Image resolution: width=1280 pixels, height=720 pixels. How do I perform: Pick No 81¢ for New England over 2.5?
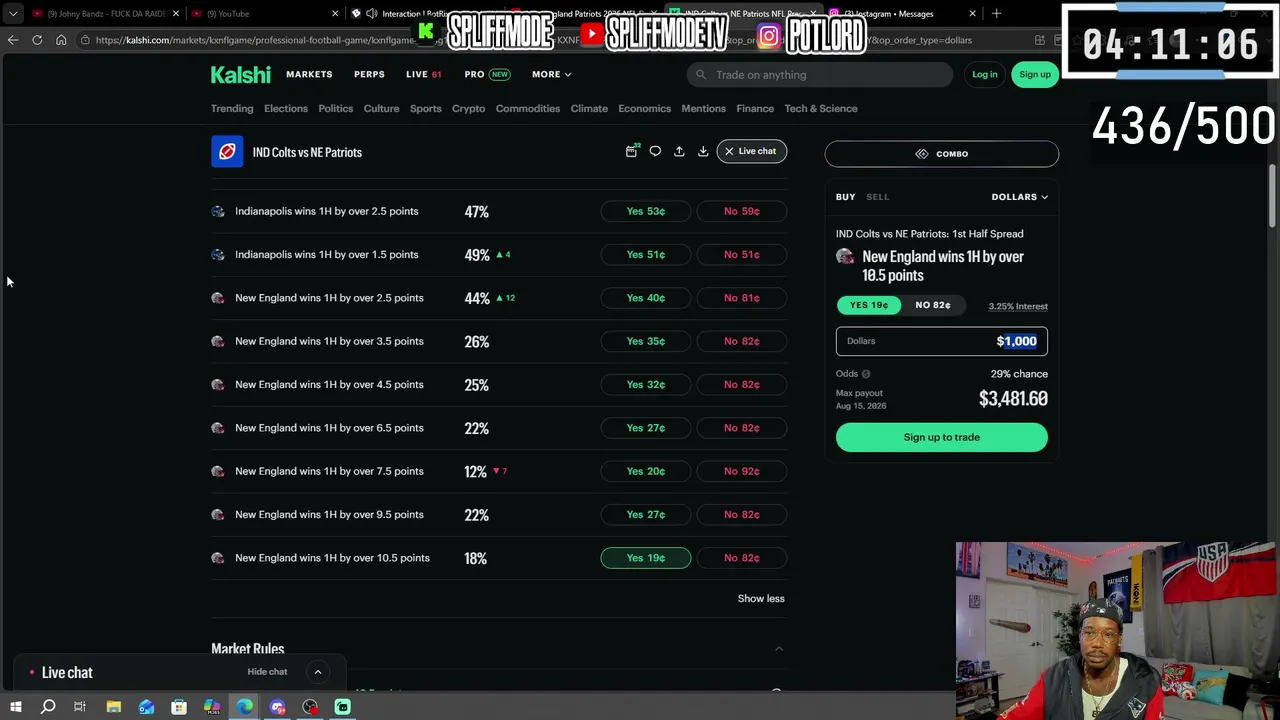tap(742, 298)
